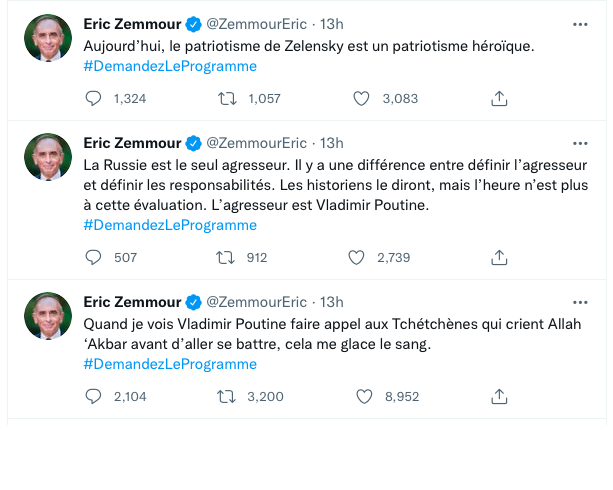Open more options on third tweet

579,302
